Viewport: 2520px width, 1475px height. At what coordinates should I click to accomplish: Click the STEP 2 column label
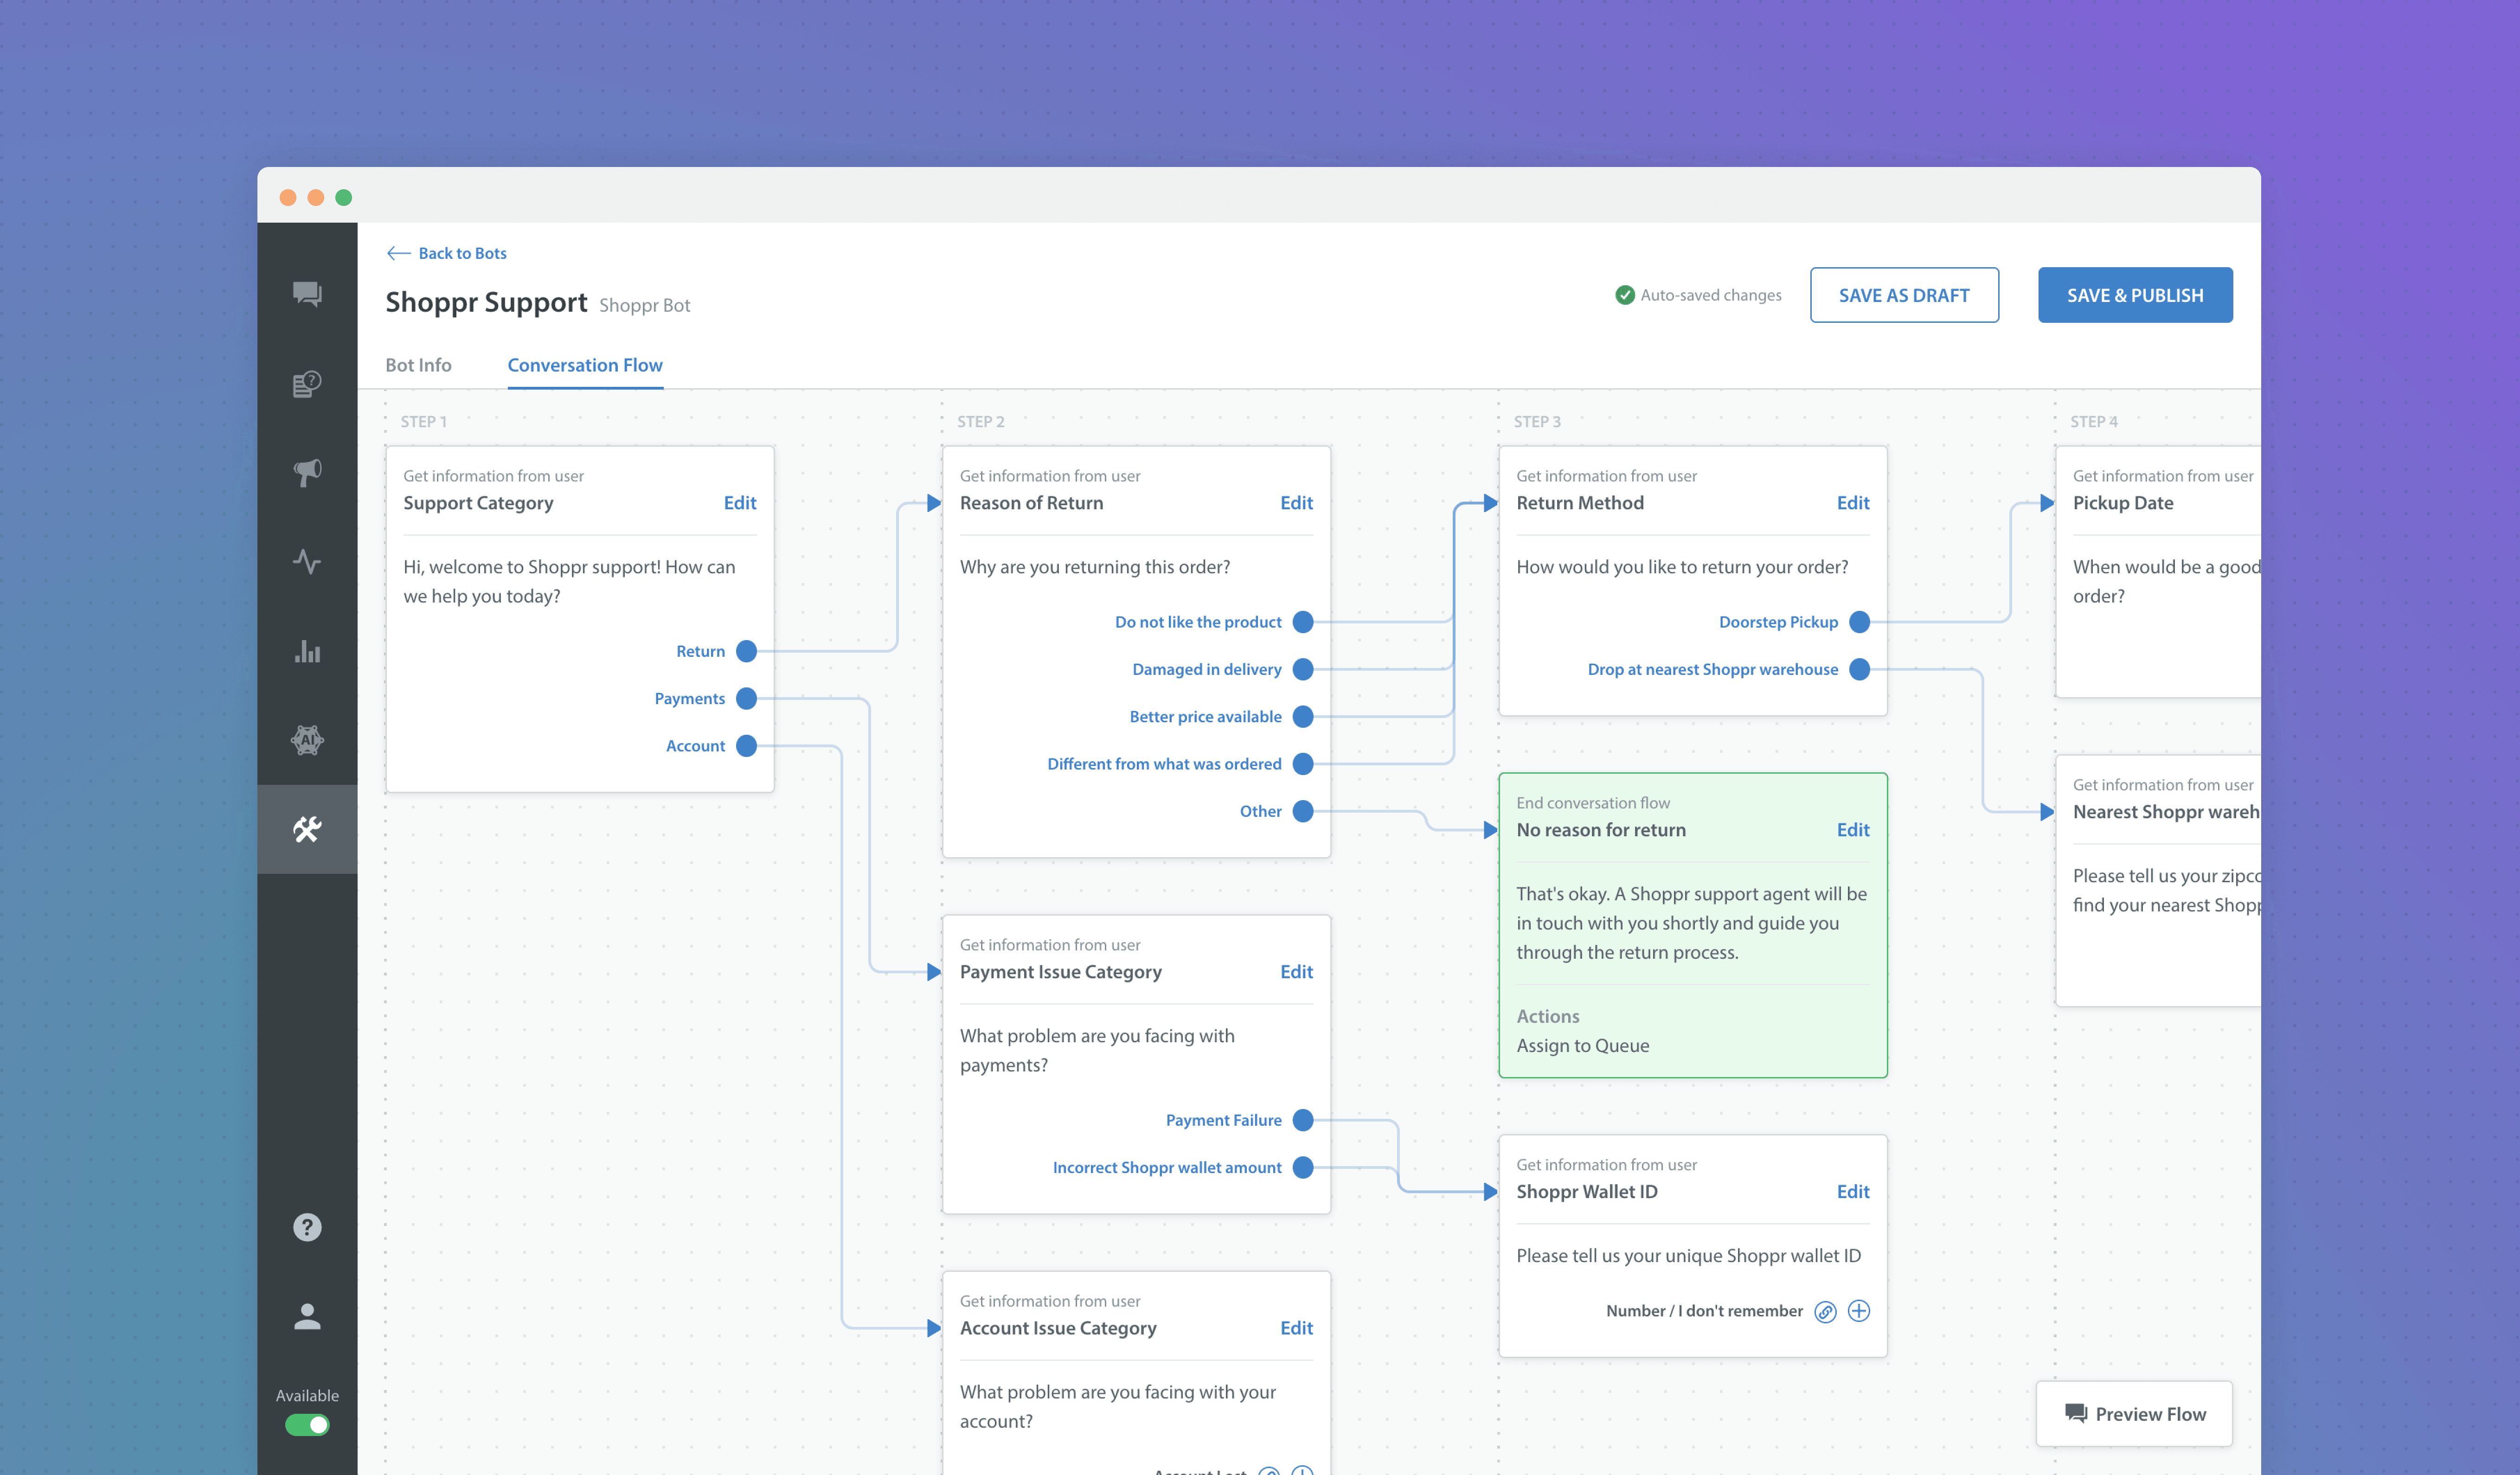pos(981,422)
